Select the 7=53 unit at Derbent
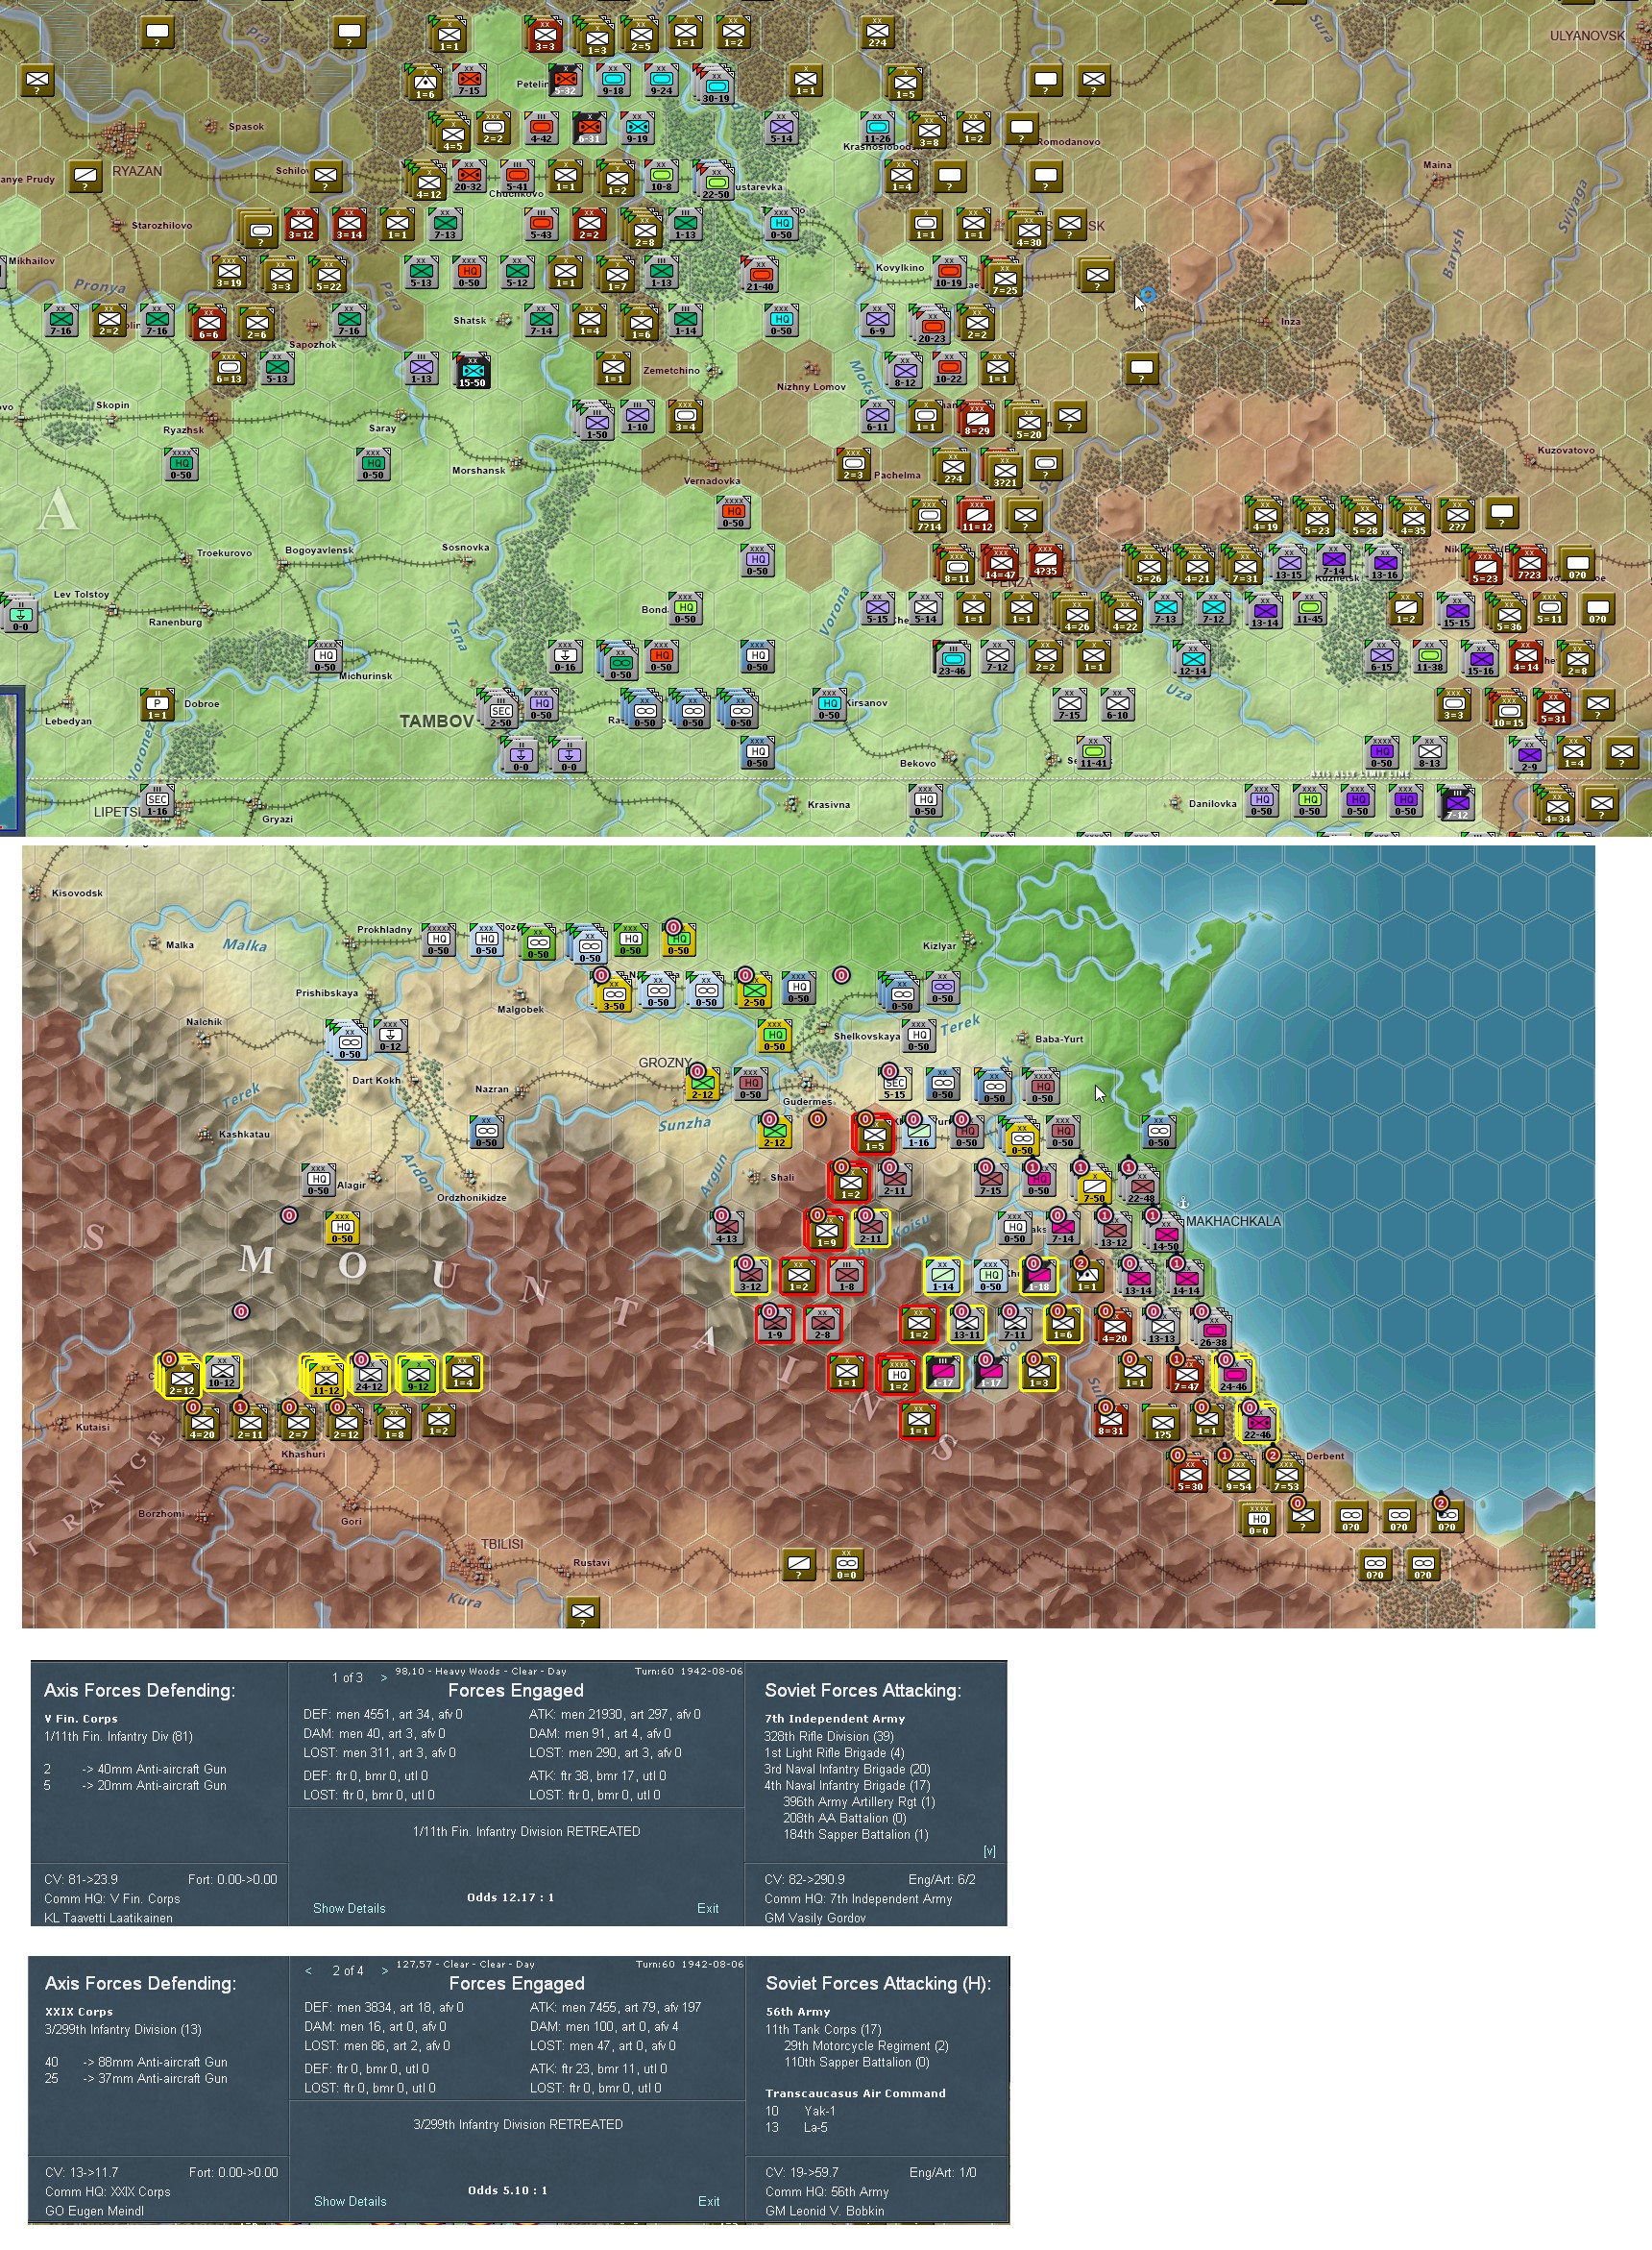The height and width of the screenshot is (2250, 1652). 1286,1475
